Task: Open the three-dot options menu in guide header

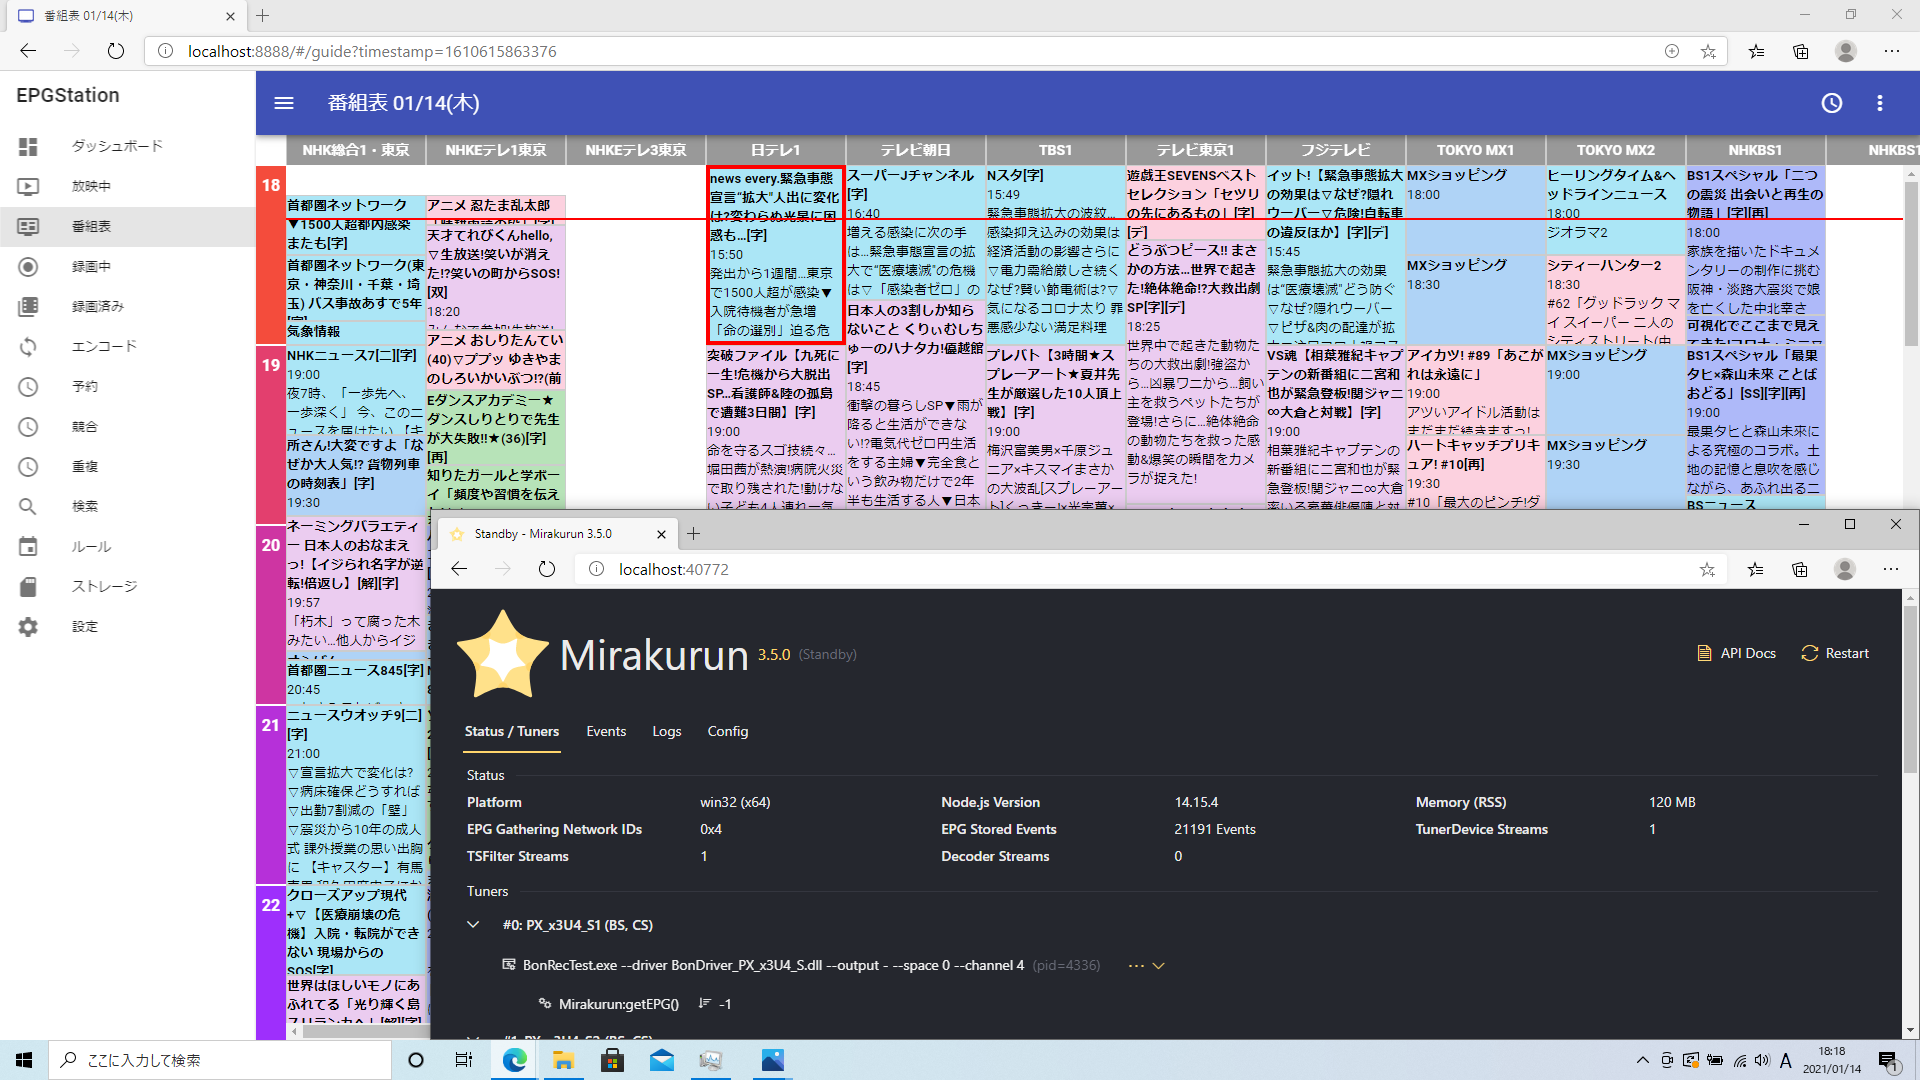Action: 1880,103
